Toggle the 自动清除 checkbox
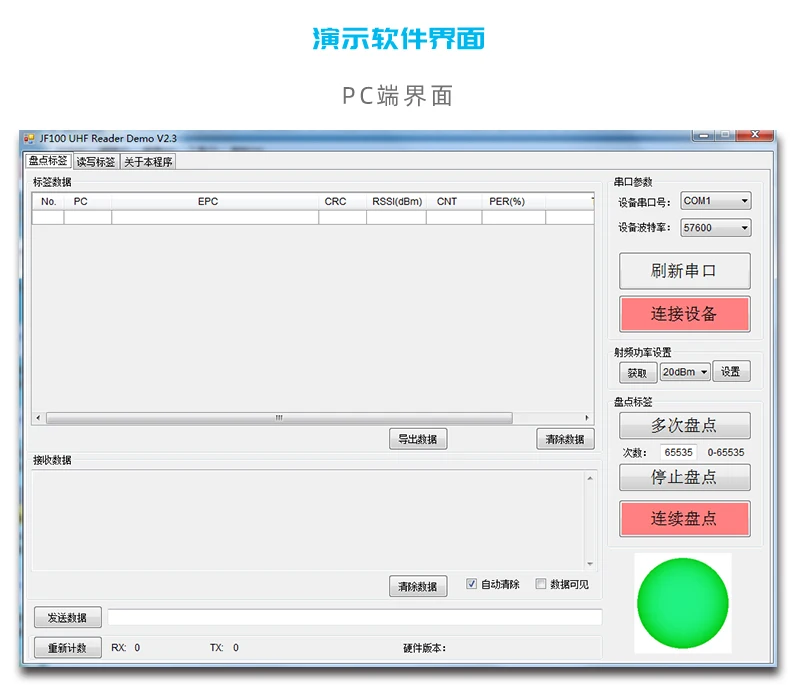 tap(471, 583)
